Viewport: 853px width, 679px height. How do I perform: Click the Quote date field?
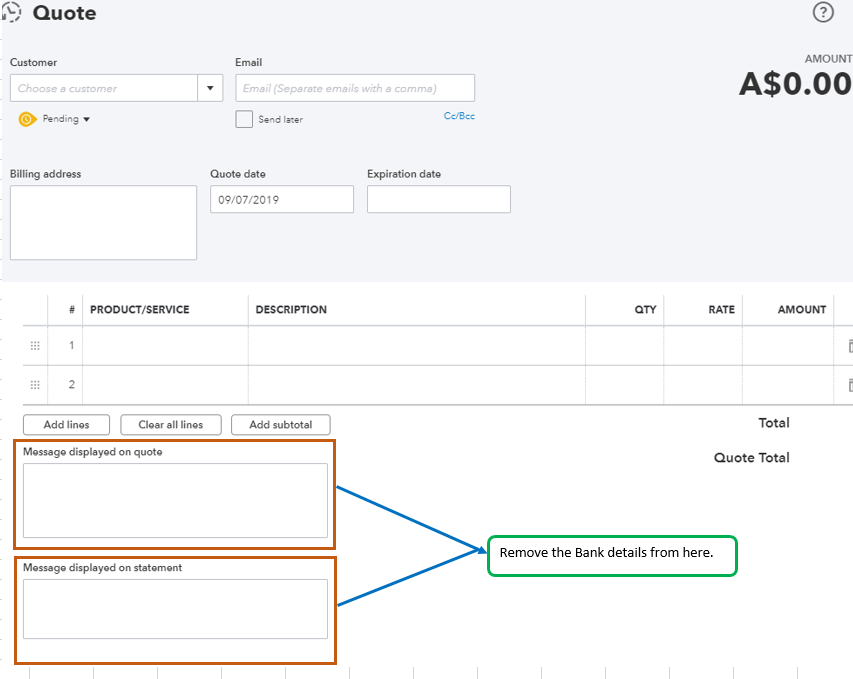(282, 199)
